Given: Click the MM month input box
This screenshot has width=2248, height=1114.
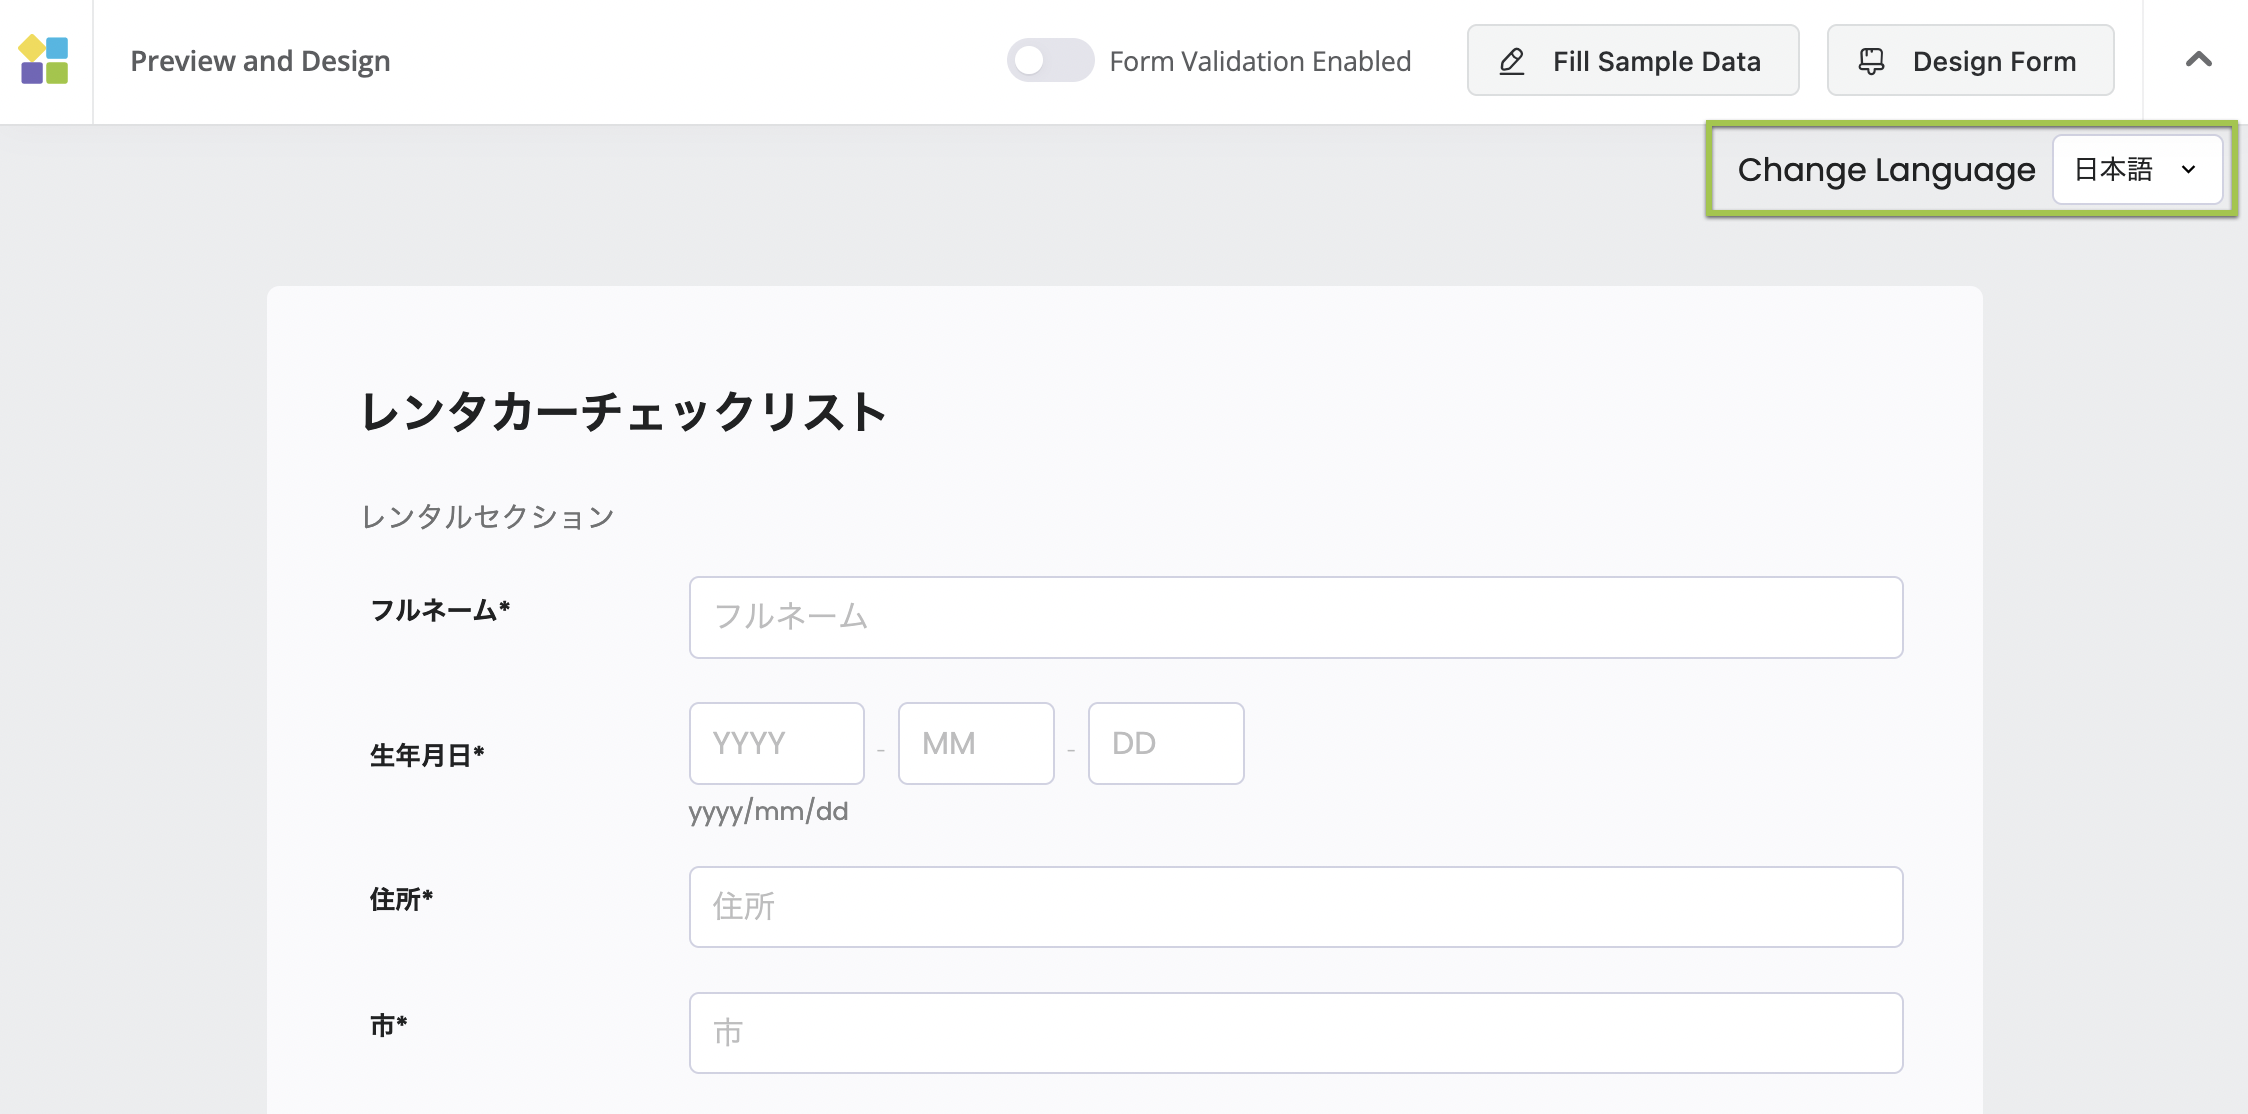Looking at the screenshot, I should point(975,743).
